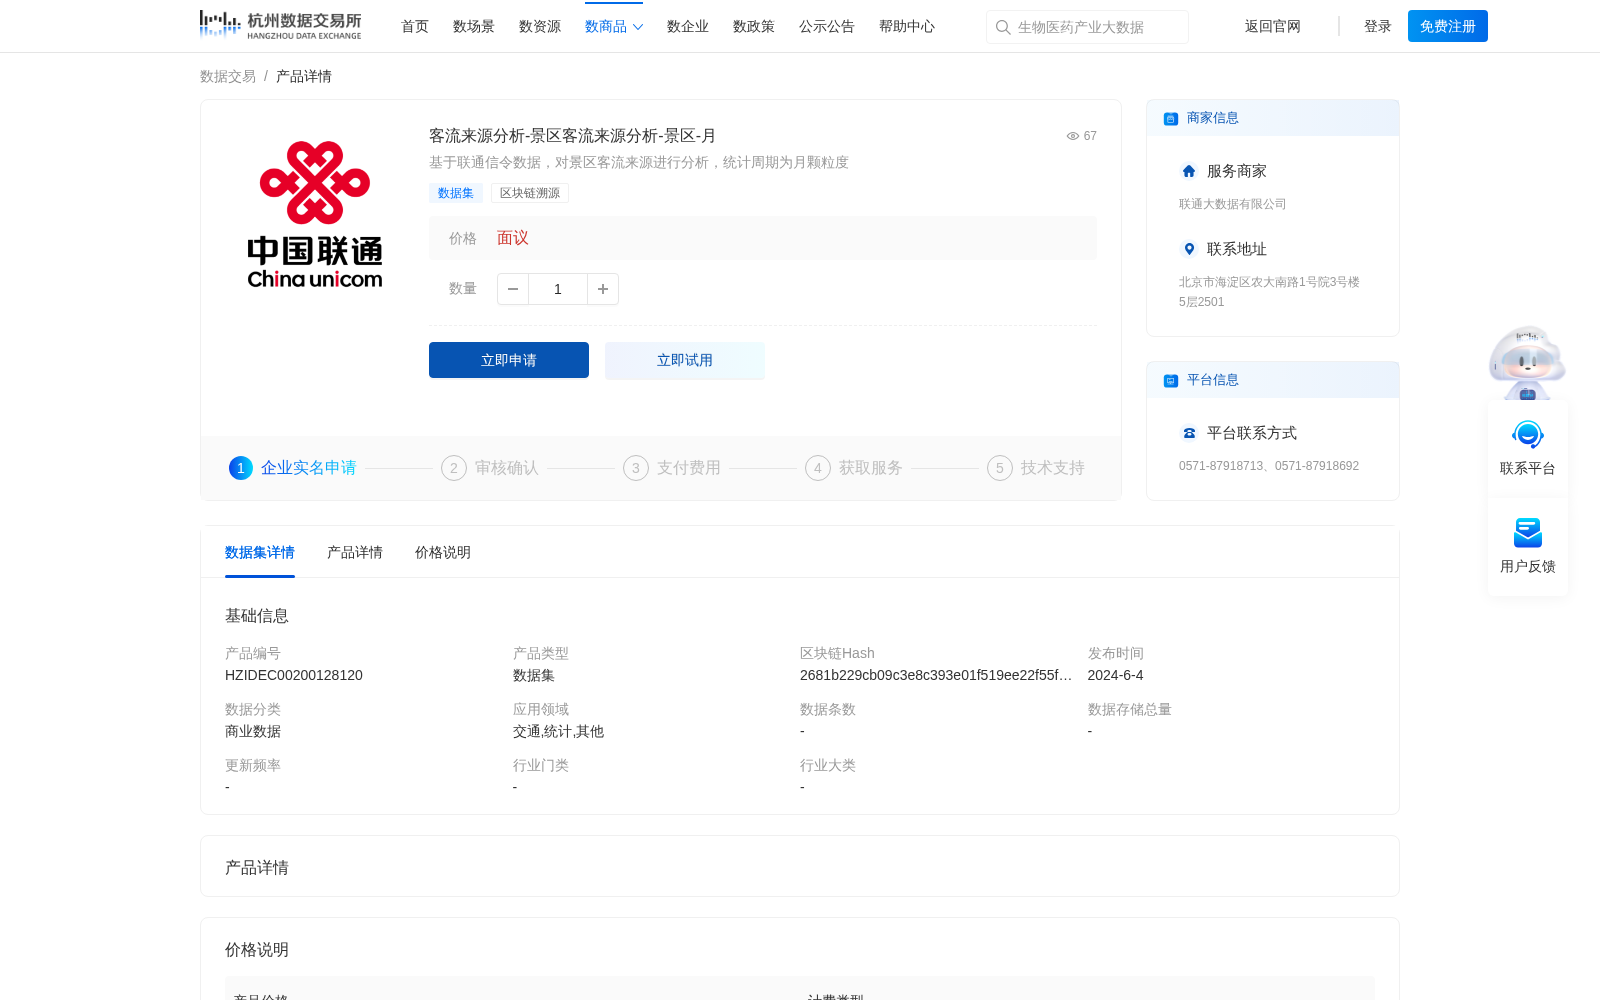Click step 5 circle 技术支持
The width and height of the screenshot is (1600, 1000).
click(x=1000, y=468)
